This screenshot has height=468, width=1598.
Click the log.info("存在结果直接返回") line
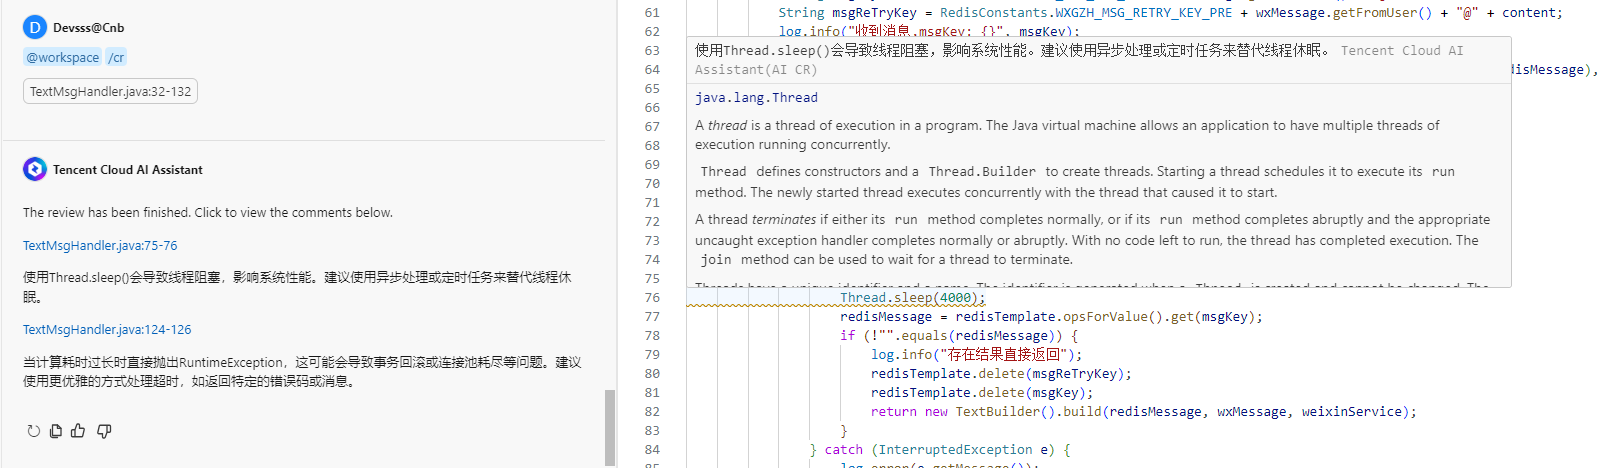point(976,354)
